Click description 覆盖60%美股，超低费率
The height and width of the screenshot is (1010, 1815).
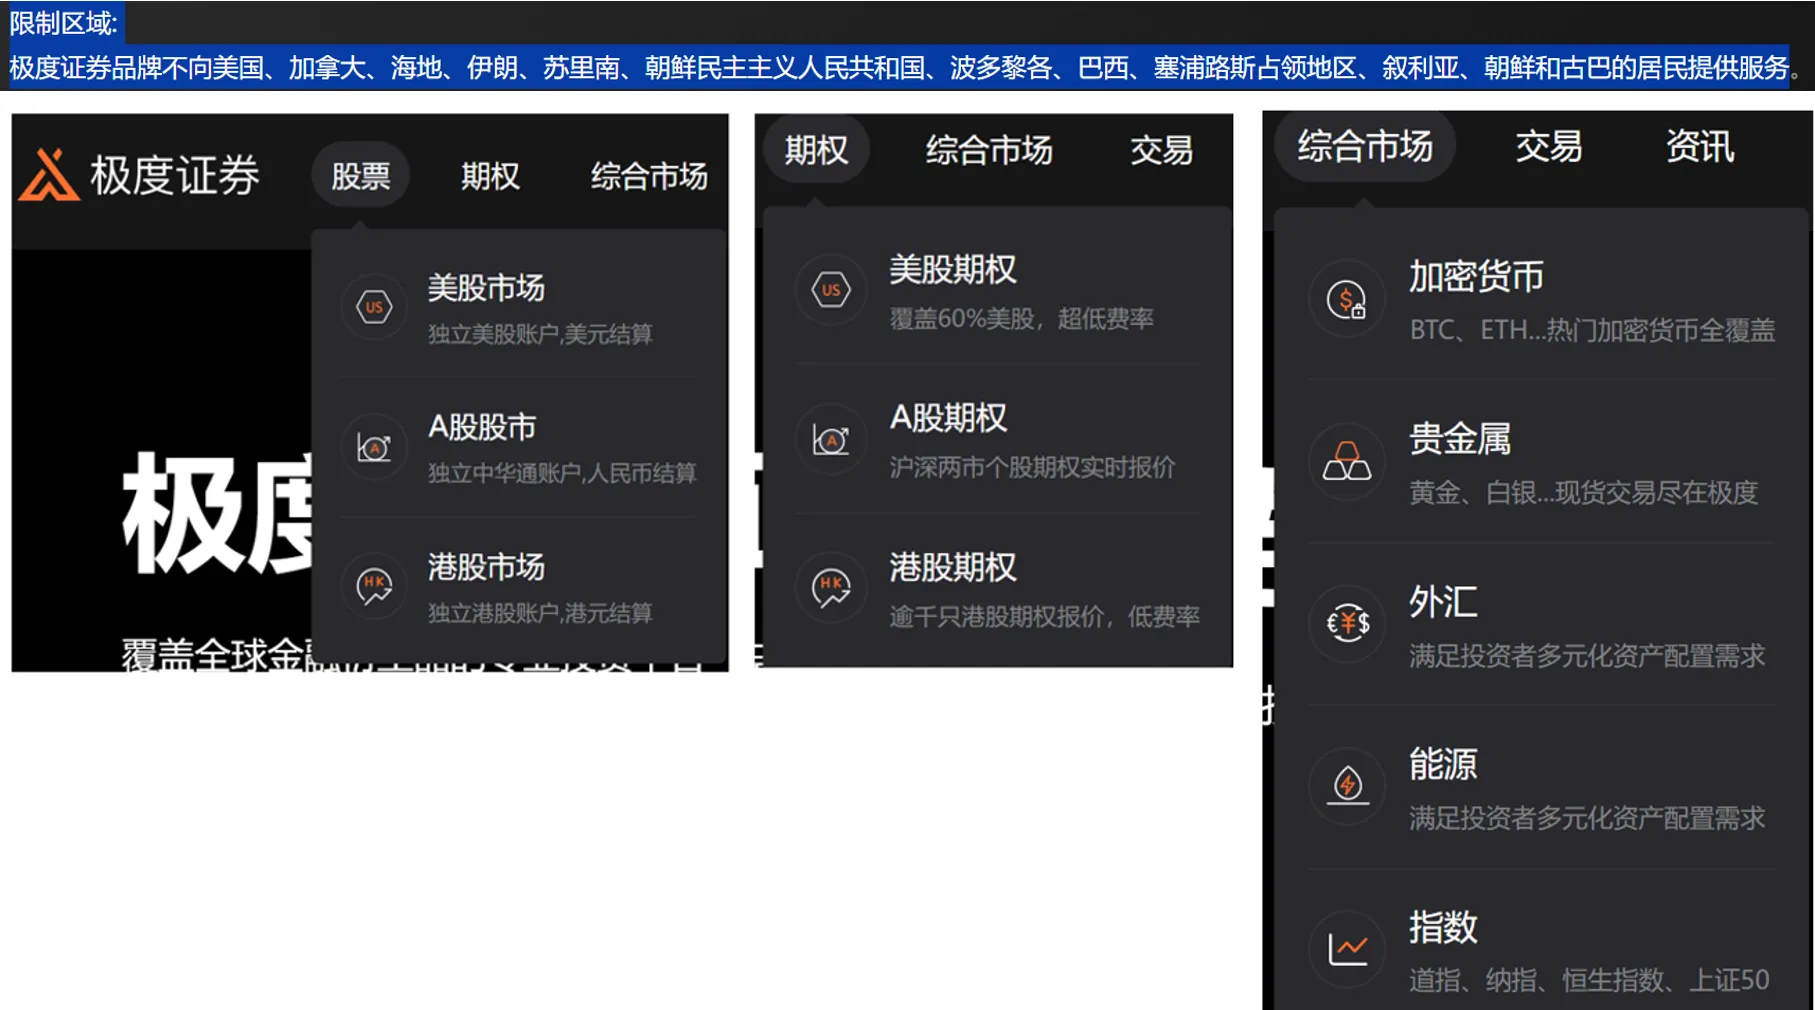tap(1022, 318)
